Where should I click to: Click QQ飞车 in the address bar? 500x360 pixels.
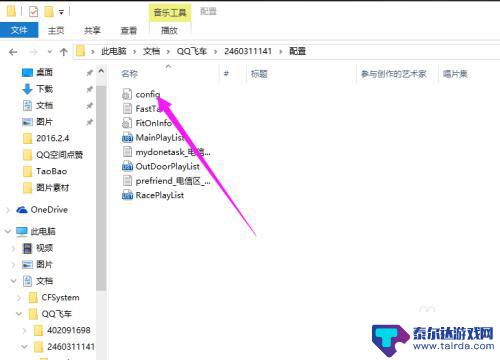pyautogui.click(x=192, y=51)
